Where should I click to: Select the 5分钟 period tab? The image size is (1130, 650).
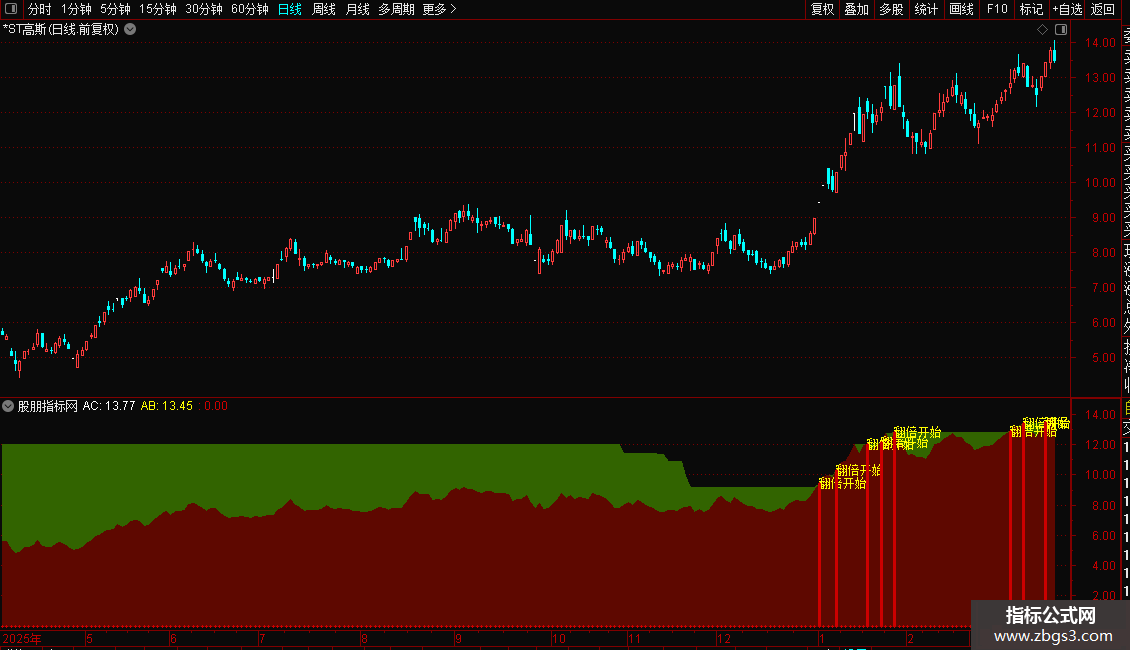(115, 9)
